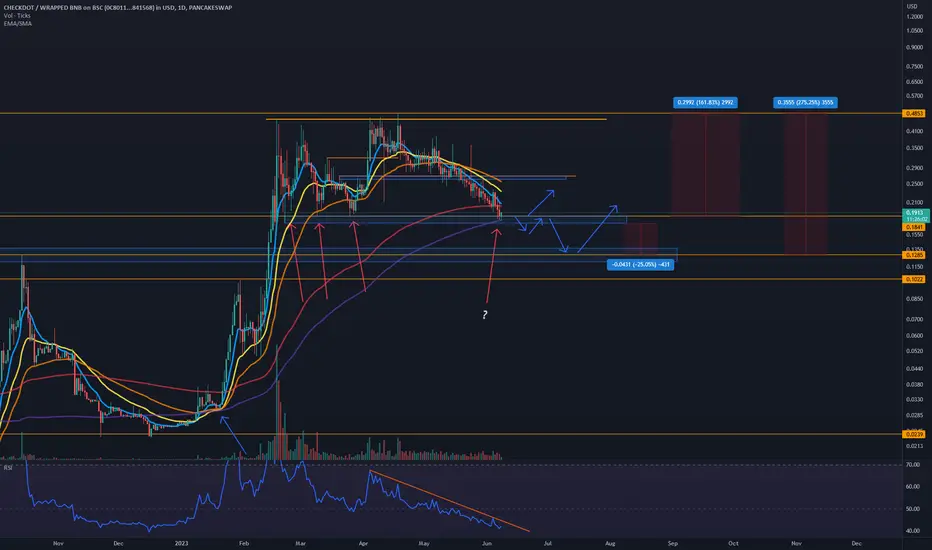Click the 0.0285 price axis tick

pyautogui.click(x=914, y=416)
